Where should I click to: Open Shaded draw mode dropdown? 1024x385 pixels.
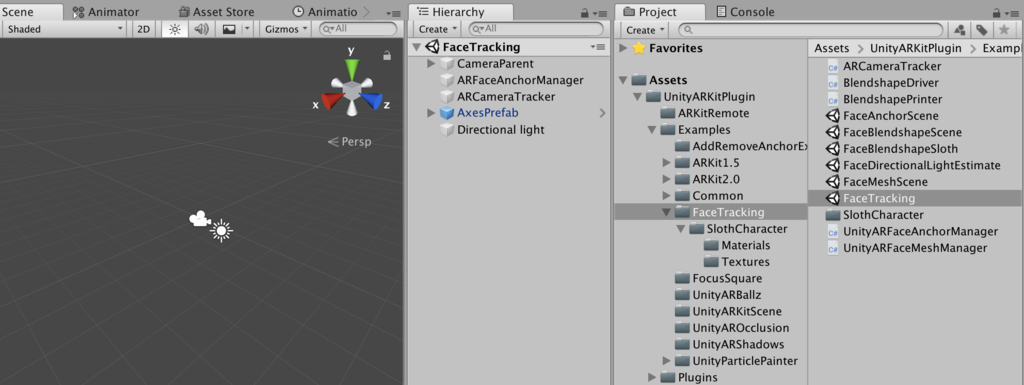[64, 29]
